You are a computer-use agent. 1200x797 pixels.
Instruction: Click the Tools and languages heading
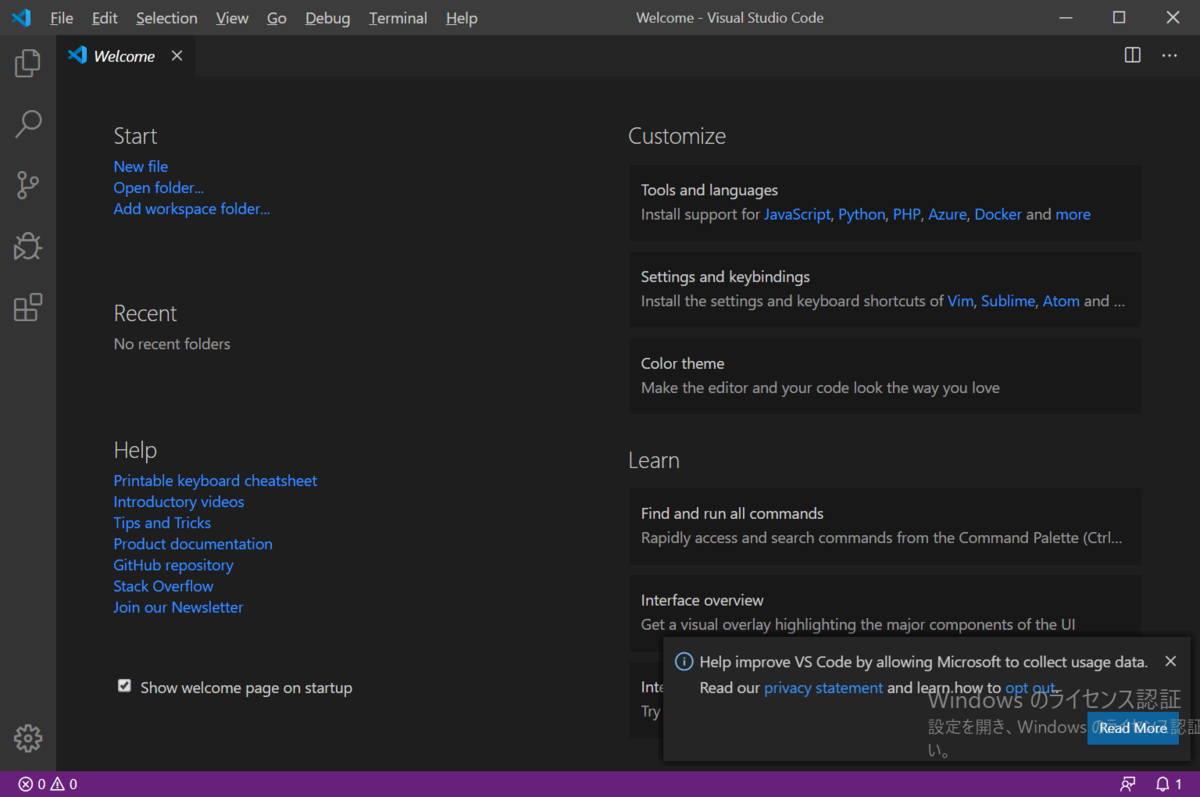point(709,190)
